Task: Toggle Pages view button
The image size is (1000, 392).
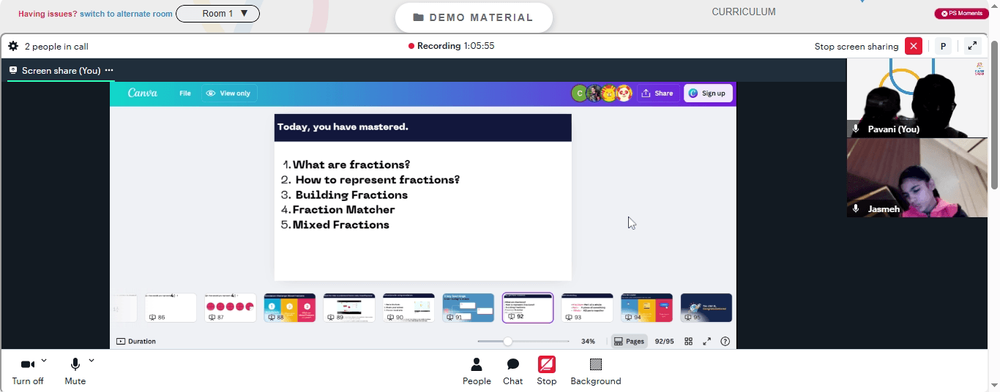Action: [x=629, y=342]
